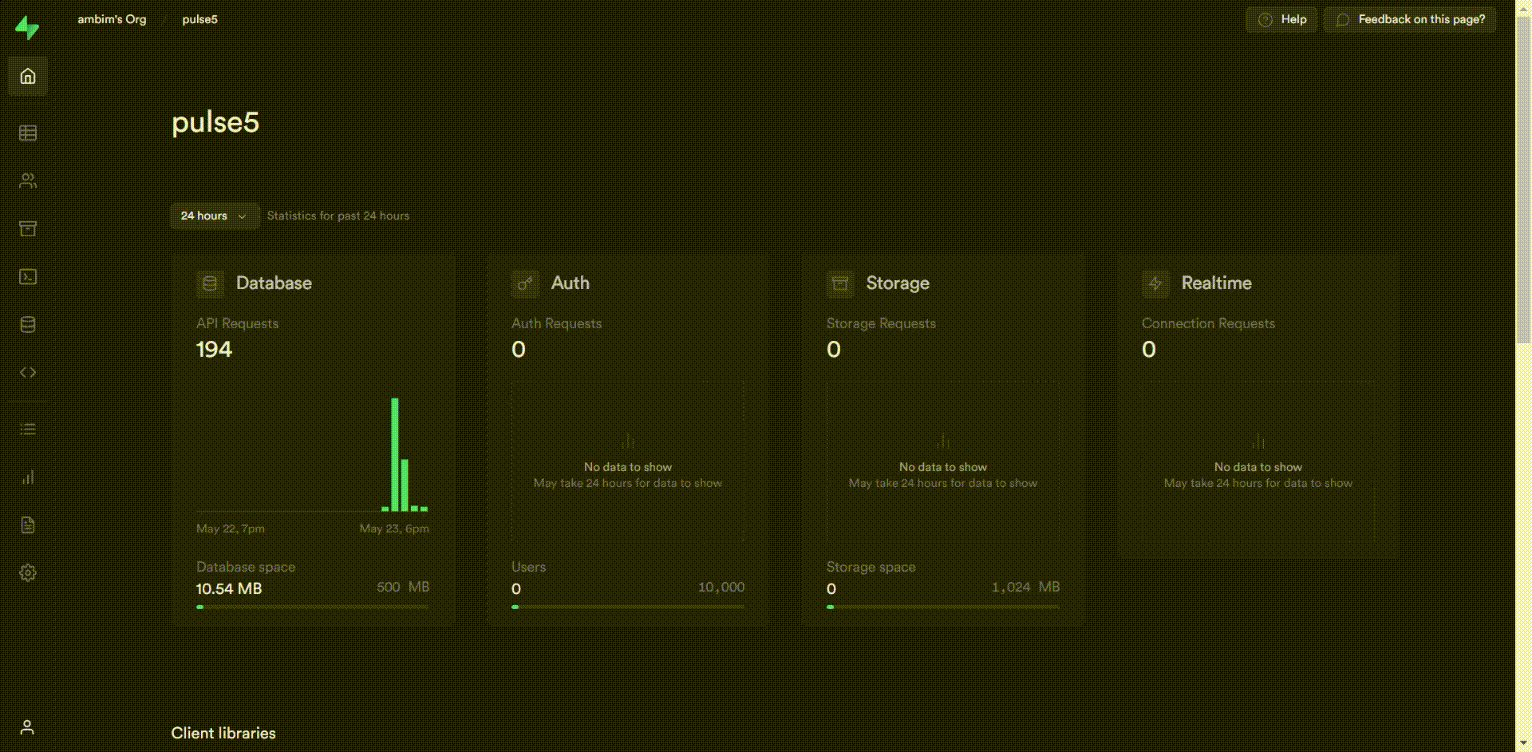This screenshot has width=1532, height=752.
Task: Open the Help button
Action: coord(1282,20)
